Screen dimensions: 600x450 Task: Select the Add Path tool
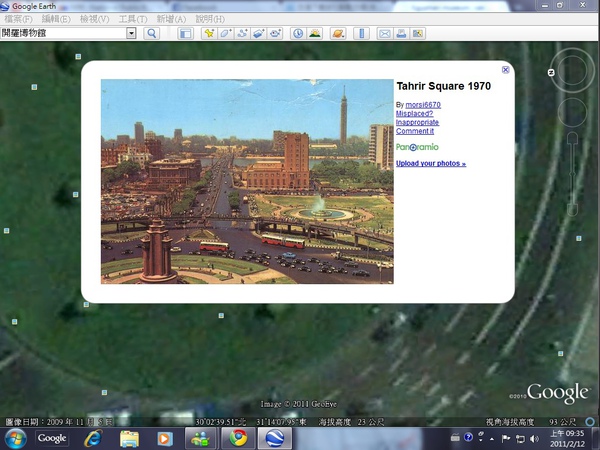pyautogui.click(x=242, y=34)
